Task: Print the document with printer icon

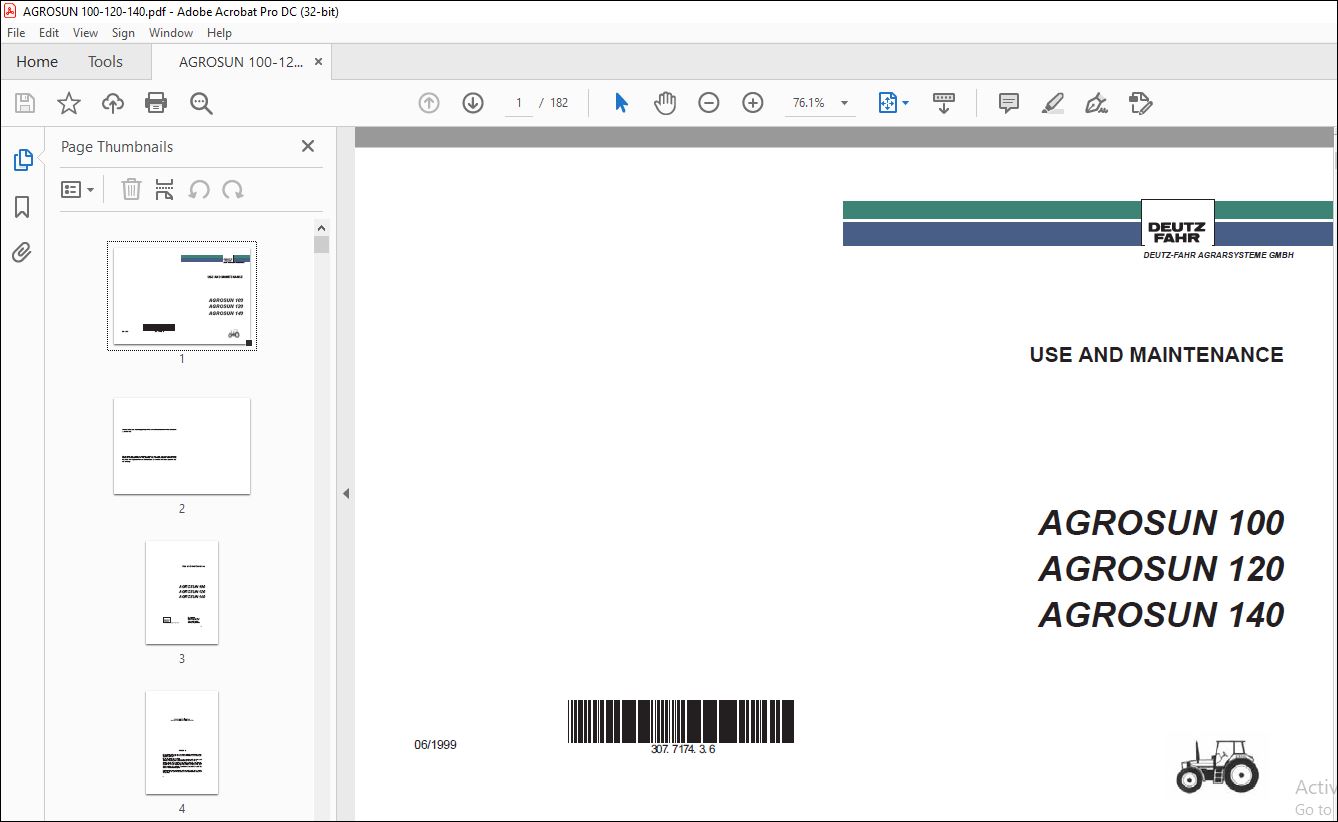Action: pos(156,103)
